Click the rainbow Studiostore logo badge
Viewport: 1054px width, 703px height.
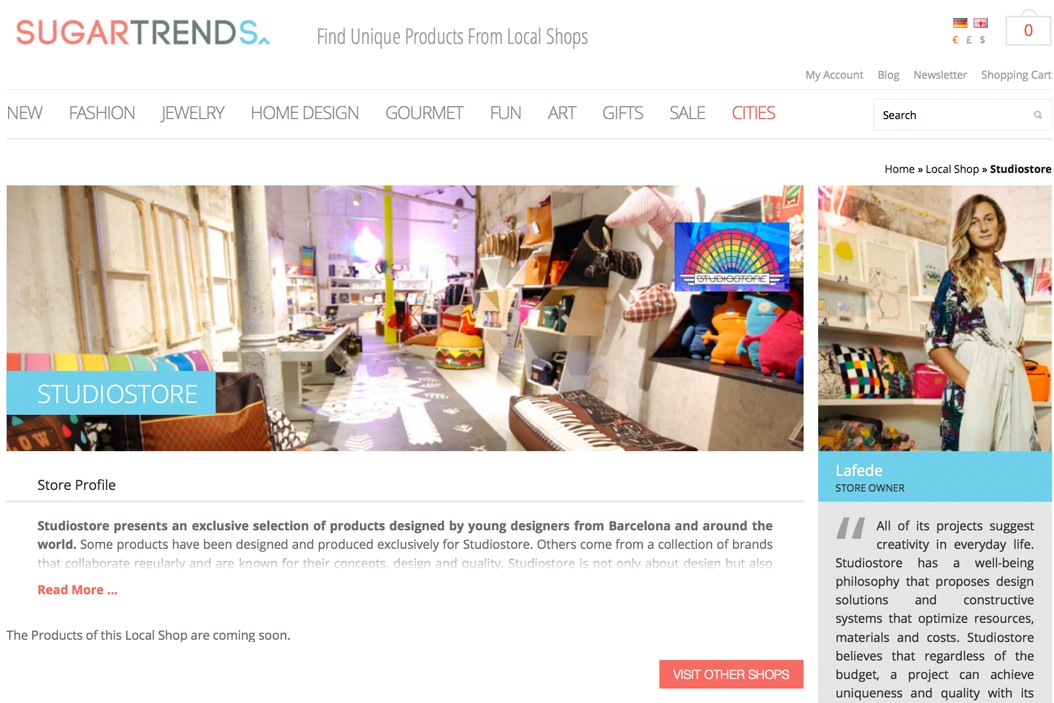click(x=732, y=257)
